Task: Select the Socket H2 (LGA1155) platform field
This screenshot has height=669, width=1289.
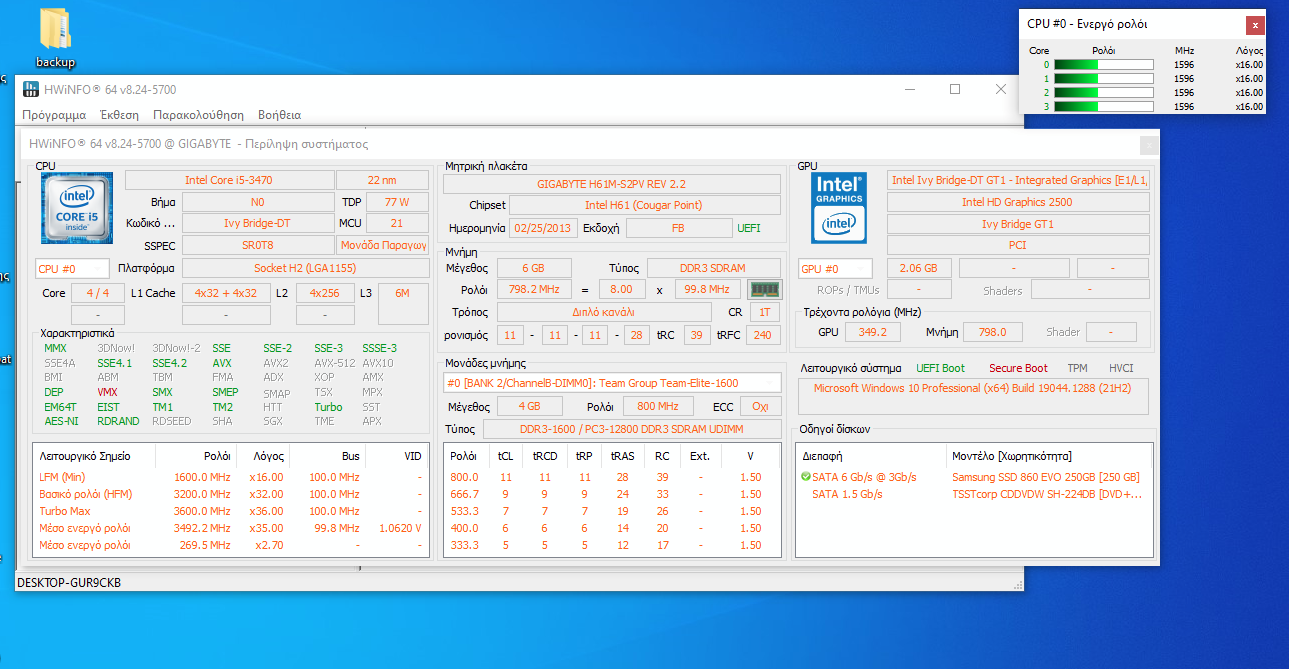Action: pos(305,268)
